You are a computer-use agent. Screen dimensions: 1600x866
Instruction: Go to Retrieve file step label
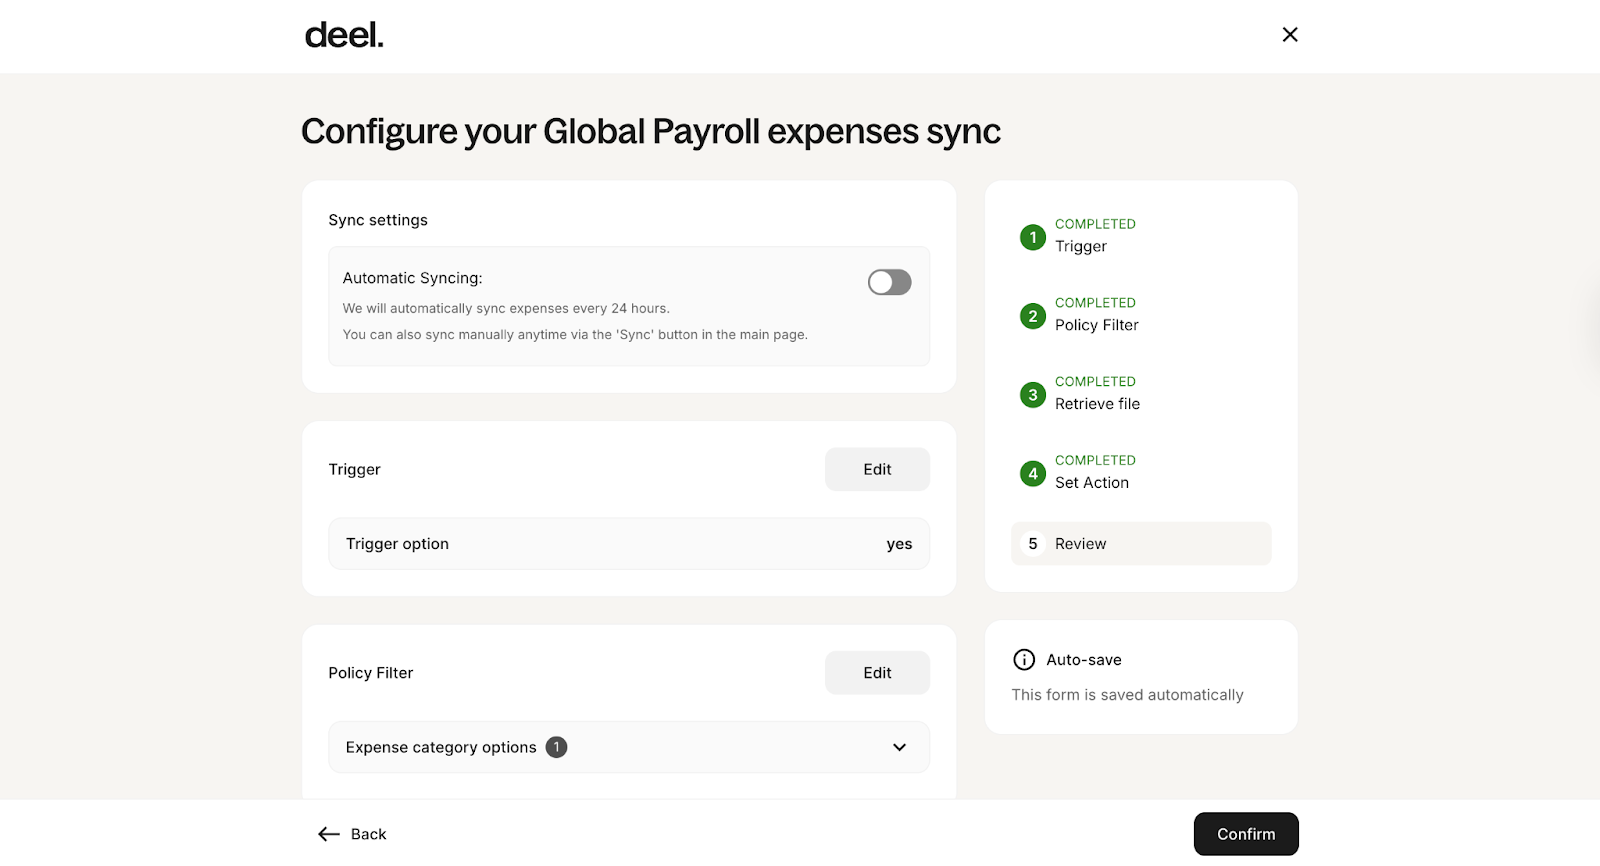(x=1097, y=404)
